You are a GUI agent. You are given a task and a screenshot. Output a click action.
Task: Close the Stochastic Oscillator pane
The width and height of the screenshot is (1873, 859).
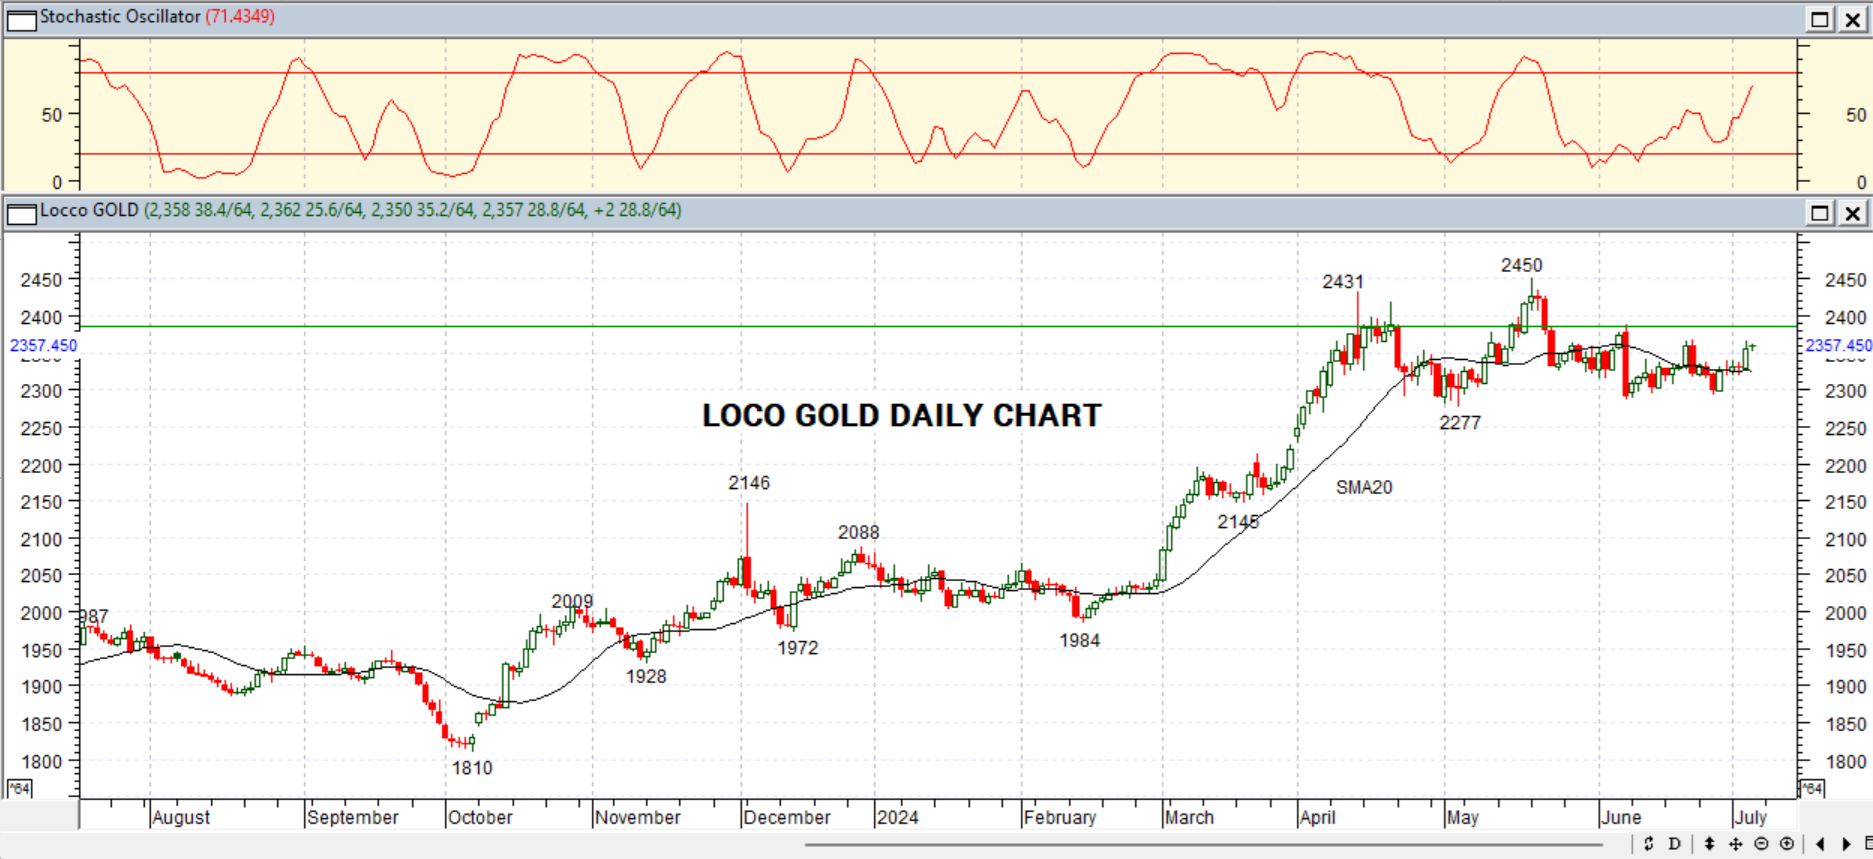pos(1853,19)
